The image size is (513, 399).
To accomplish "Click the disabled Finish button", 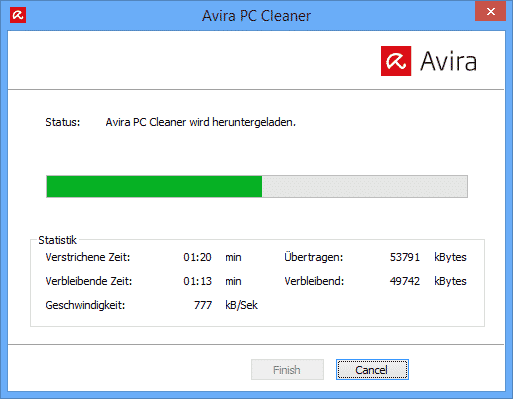I will pyautogui.click(x=287, y=369).
